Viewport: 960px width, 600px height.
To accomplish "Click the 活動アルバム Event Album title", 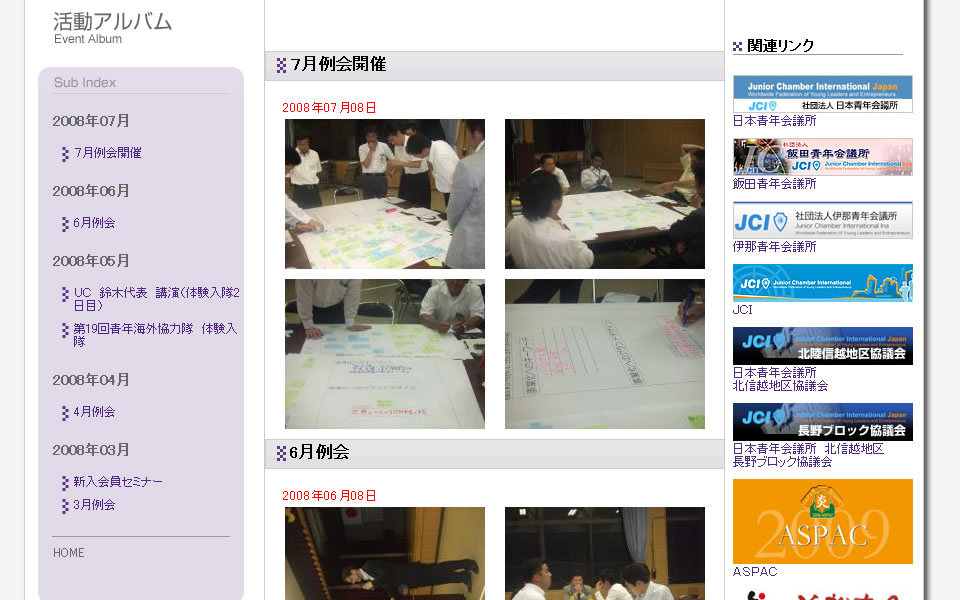I will (x=112, y=28).
